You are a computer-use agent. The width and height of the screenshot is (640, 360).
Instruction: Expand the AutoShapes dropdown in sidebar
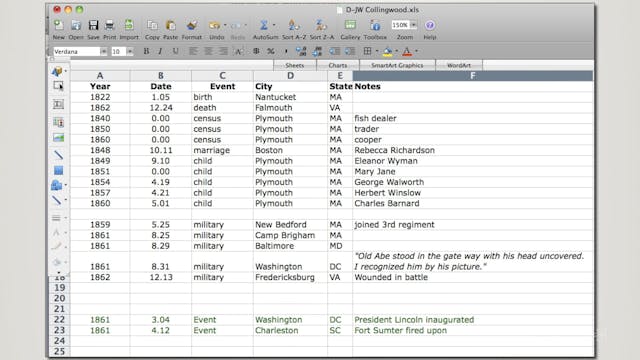65,186
